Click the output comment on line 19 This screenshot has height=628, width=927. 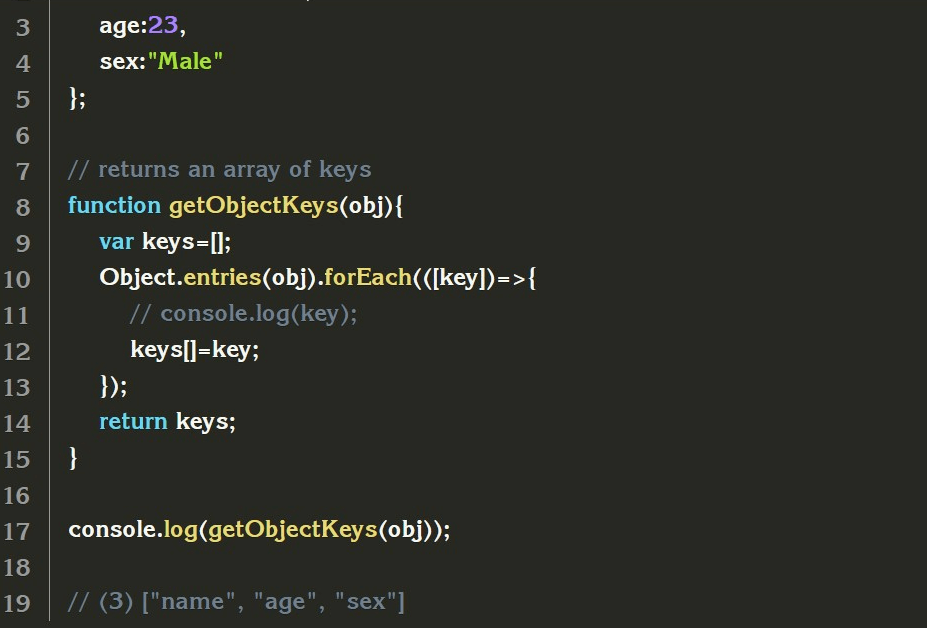(x=236, y=602)
